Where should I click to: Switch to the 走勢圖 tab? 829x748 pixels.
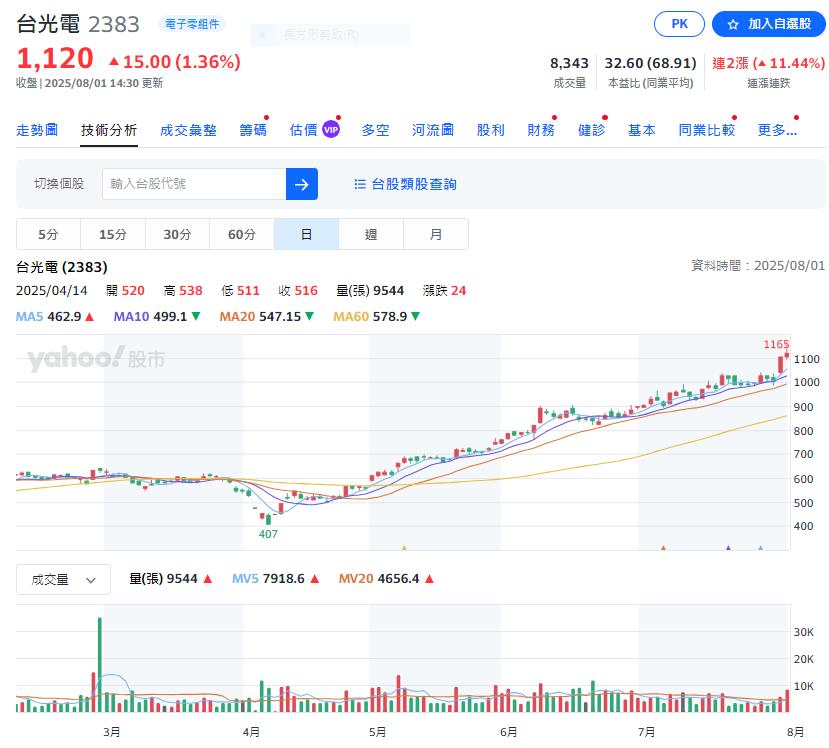click(37, 130)
